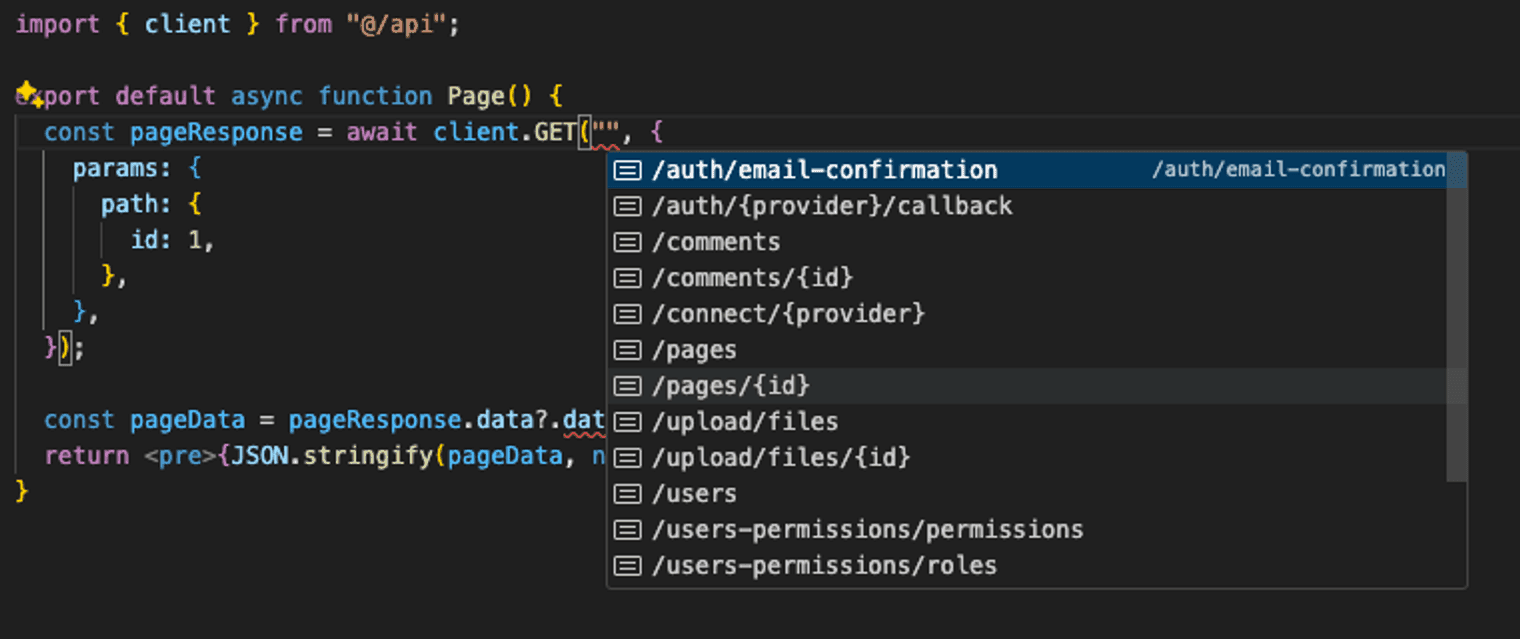Choose /auth/{provider}/callback suggestion
This screenshot has width=1520, height=639.
point(1028,206)
